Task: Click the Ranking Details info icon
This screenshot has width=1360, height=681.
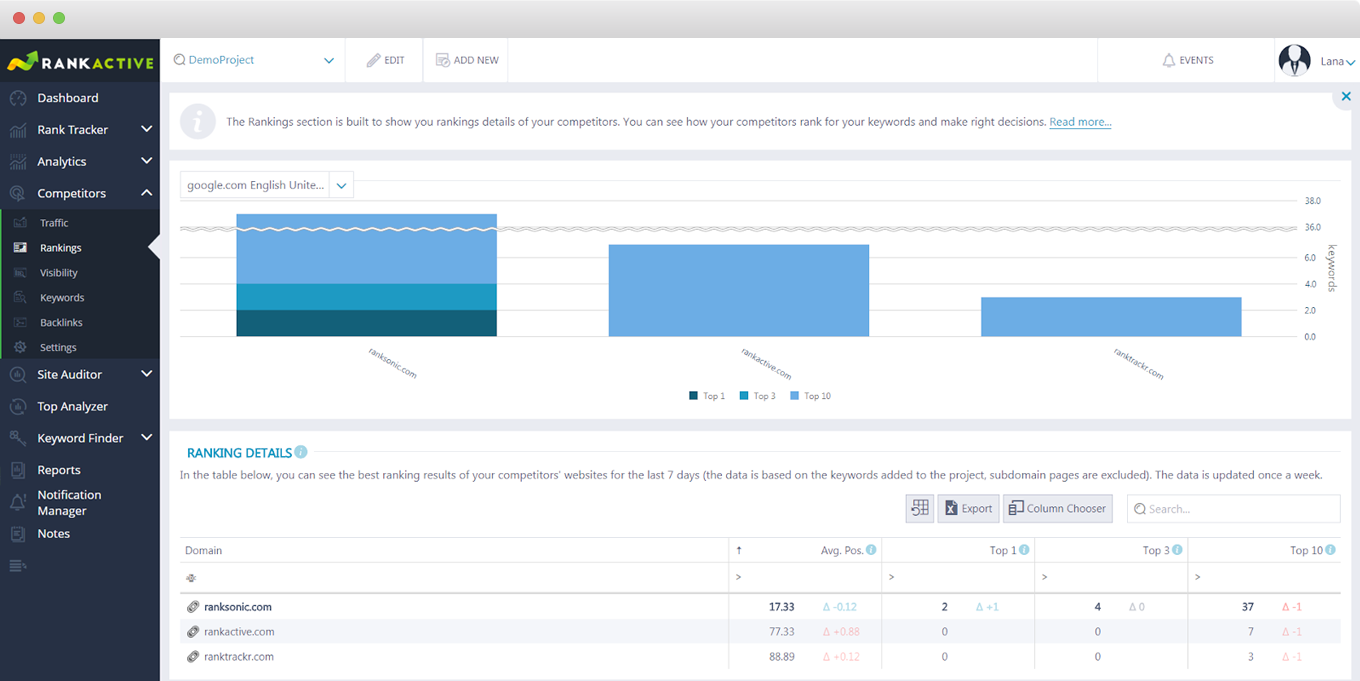Action: click(x=301, y=452)
